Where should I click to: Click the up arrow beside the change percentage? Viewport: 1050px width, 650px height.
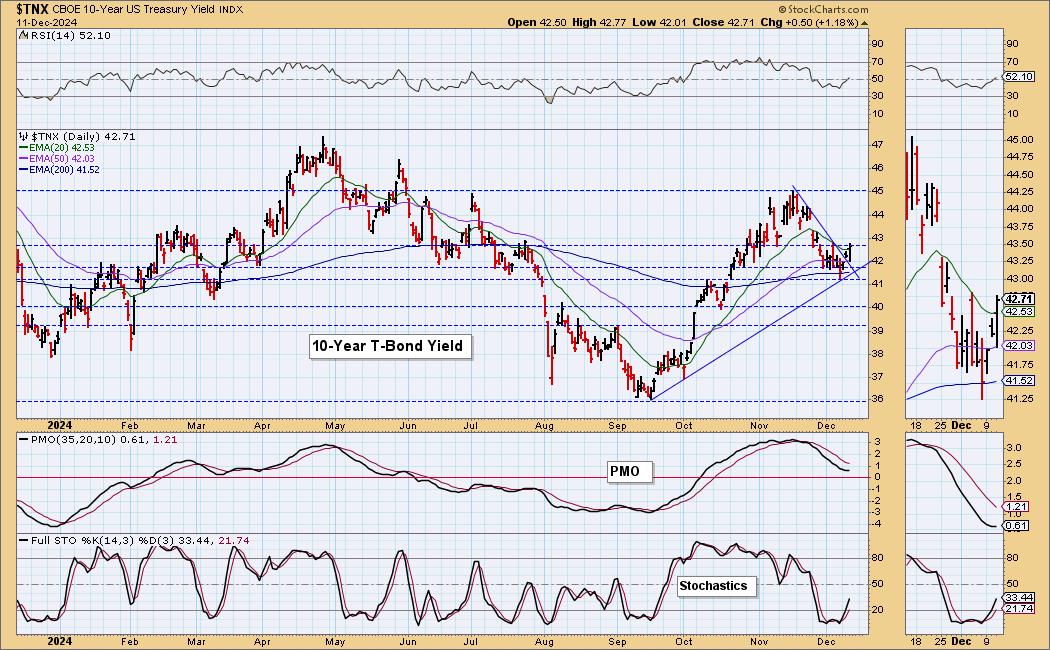pos(865,23)
